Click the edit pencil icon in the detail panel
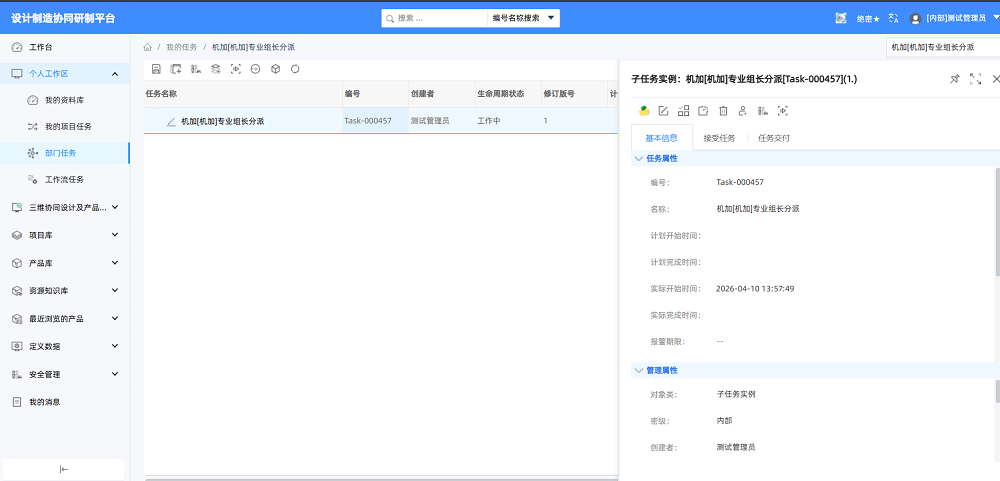1000x481 pixels. pyautogui.click(x=663, y=111)
